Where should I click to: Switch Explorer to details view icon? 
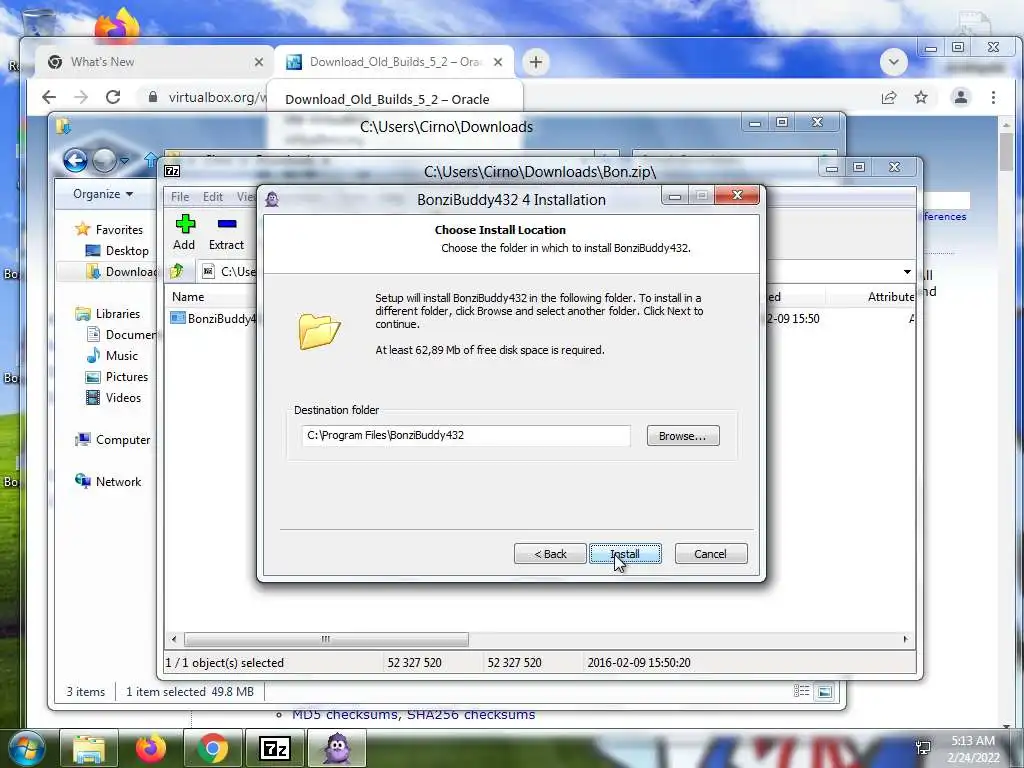[801, 691]
